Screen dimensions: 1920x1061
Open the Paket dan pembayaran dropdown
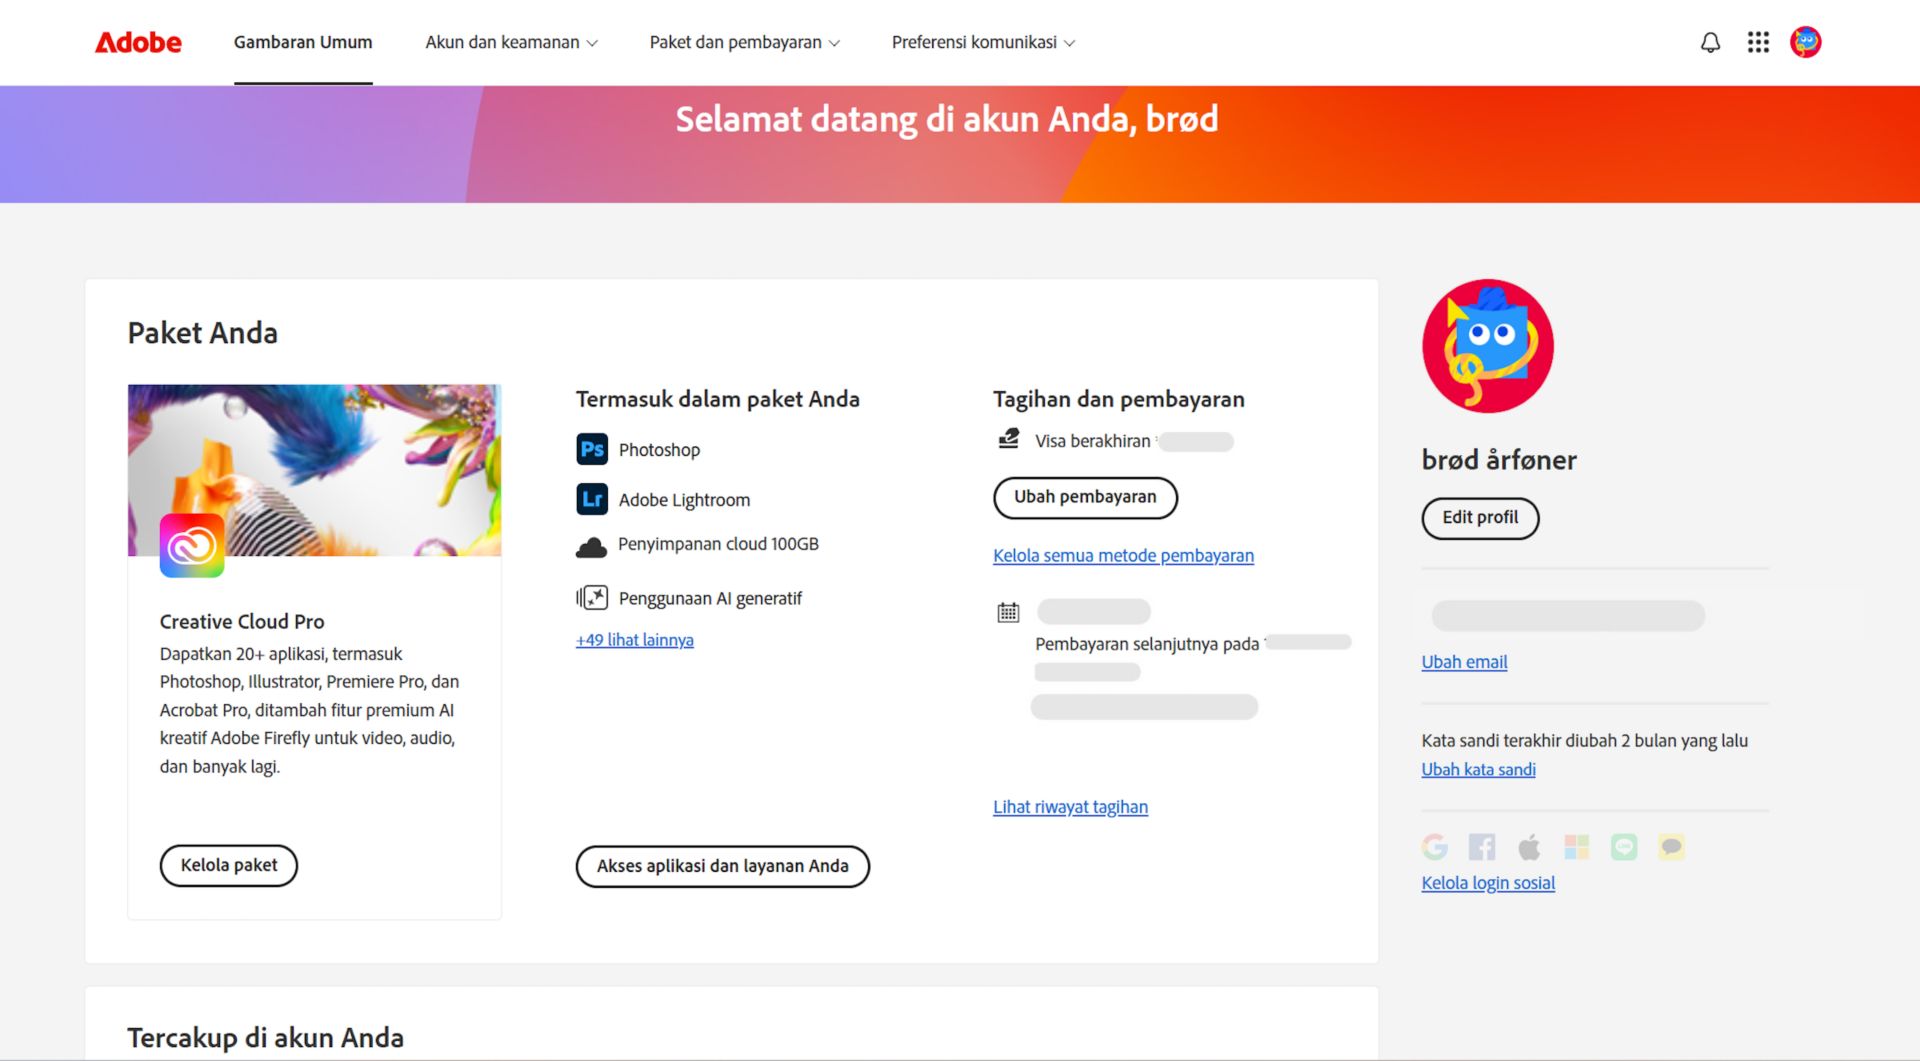click(744, 42)
